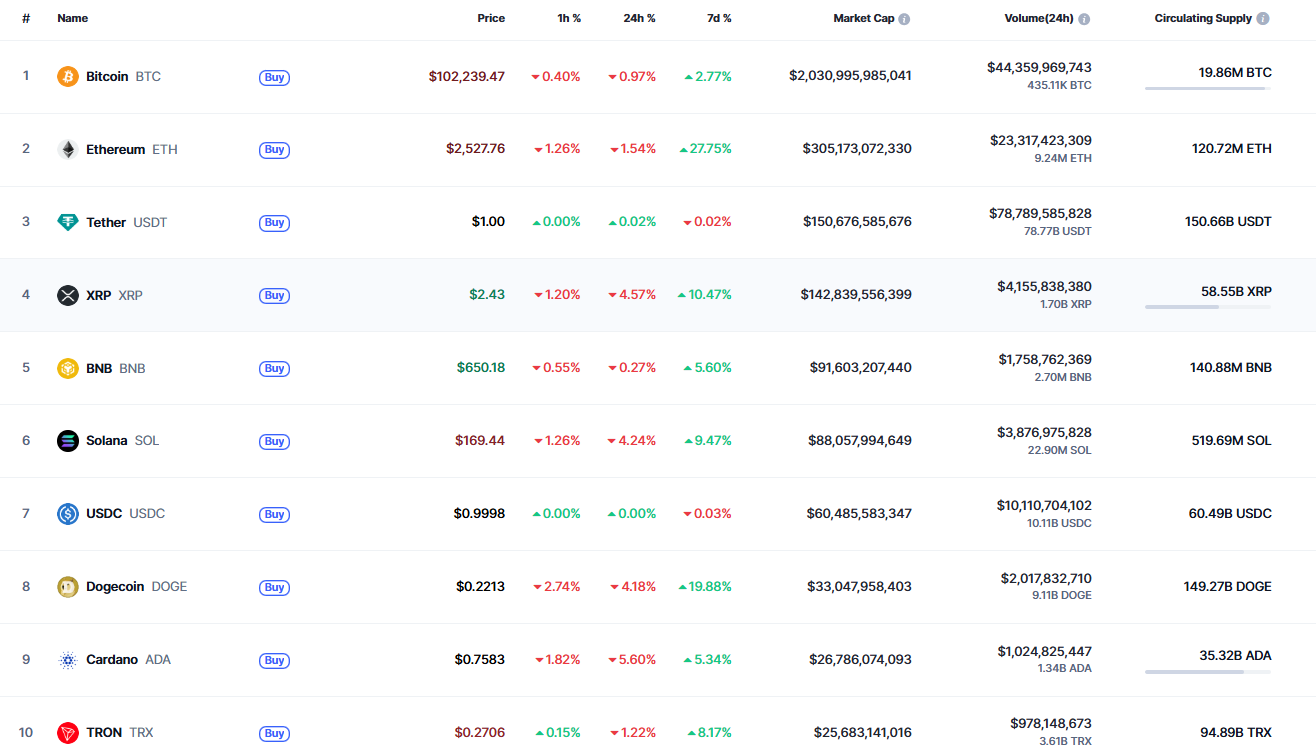Click the Volume(24h) info icon
This screenshot has width=1316, height=753.
[x=1084, y=19]
